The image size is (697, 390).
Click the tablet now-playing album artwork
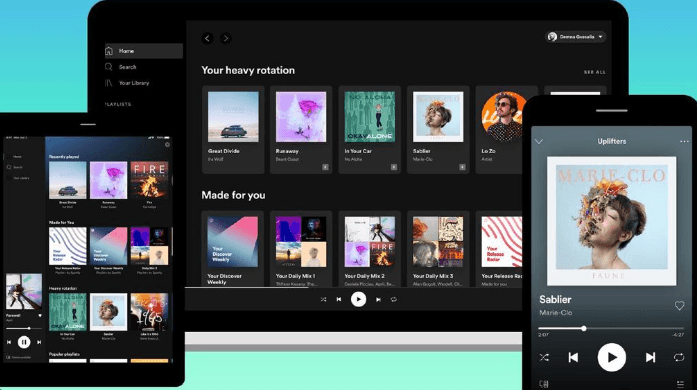(x=24, y=292)
